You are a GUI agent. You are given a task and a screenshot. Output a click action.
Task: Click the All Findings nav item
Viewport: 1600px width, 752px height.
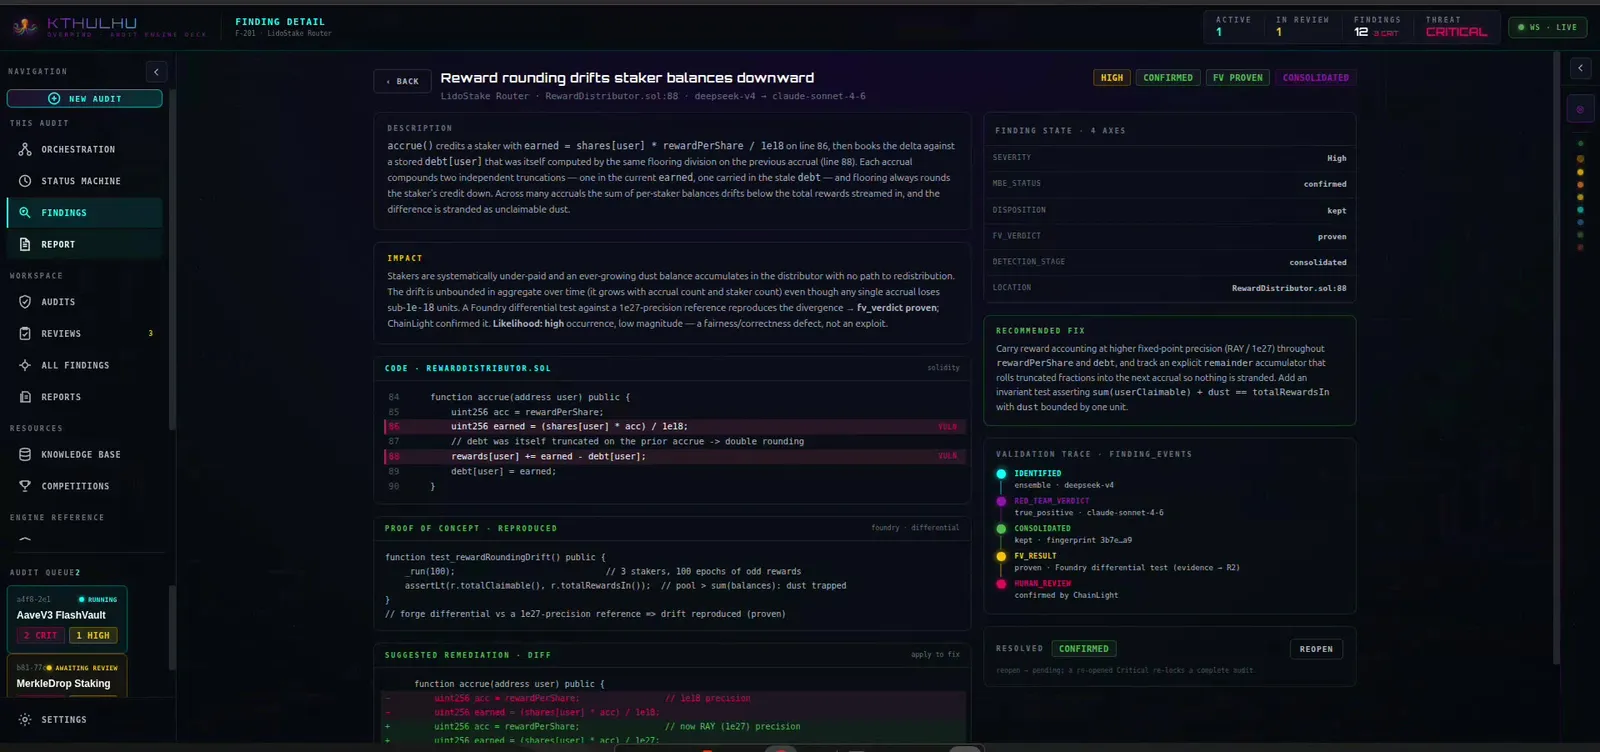tap(85, 366)
